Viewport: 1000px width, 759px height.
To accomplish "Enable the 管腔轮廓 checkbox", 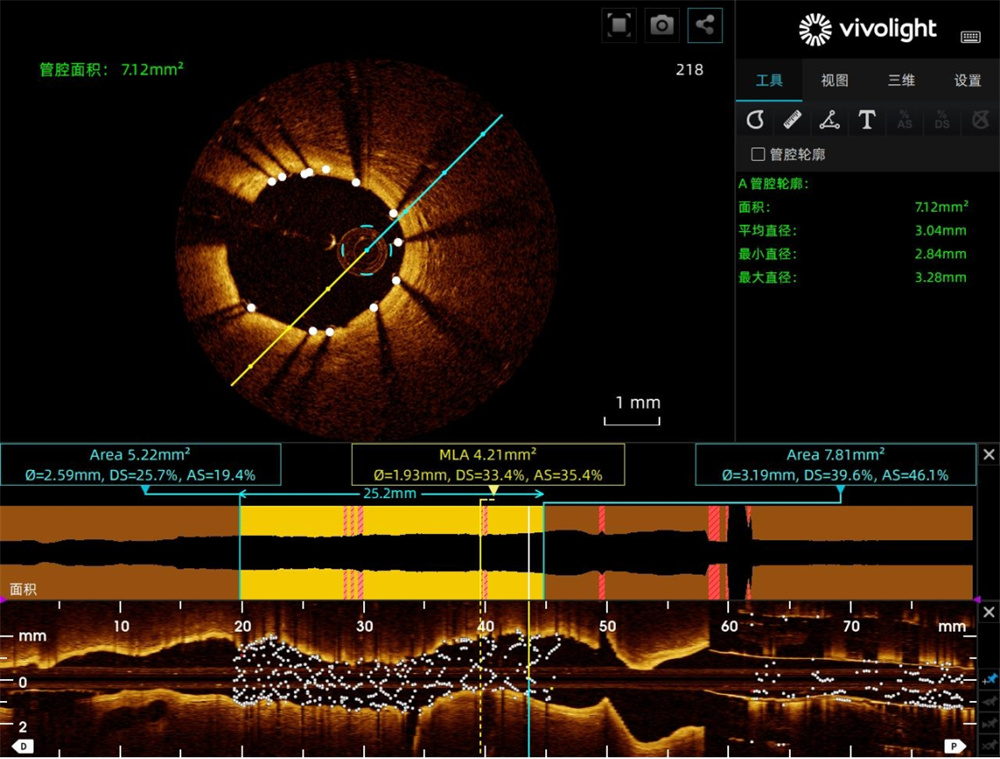I will pyautogui.click(x=758, y=154).
